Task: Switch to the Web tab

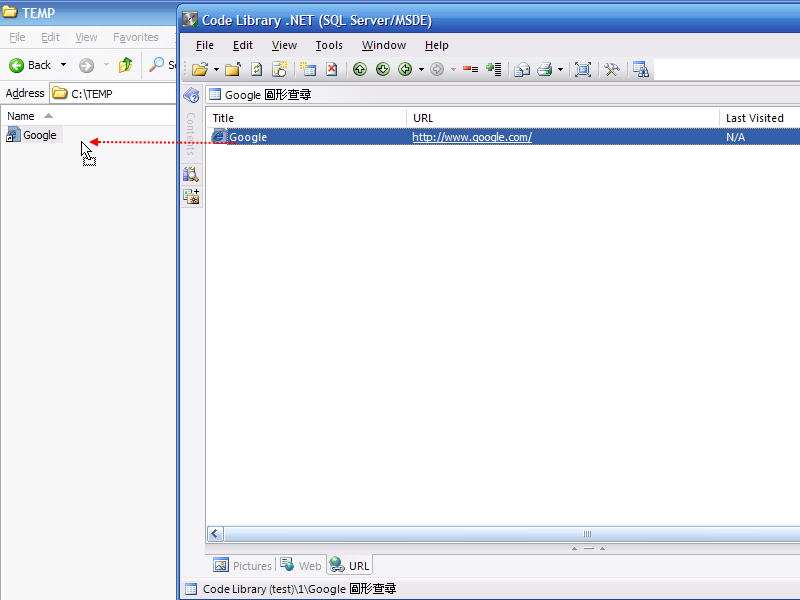Action: coord(301,566)
